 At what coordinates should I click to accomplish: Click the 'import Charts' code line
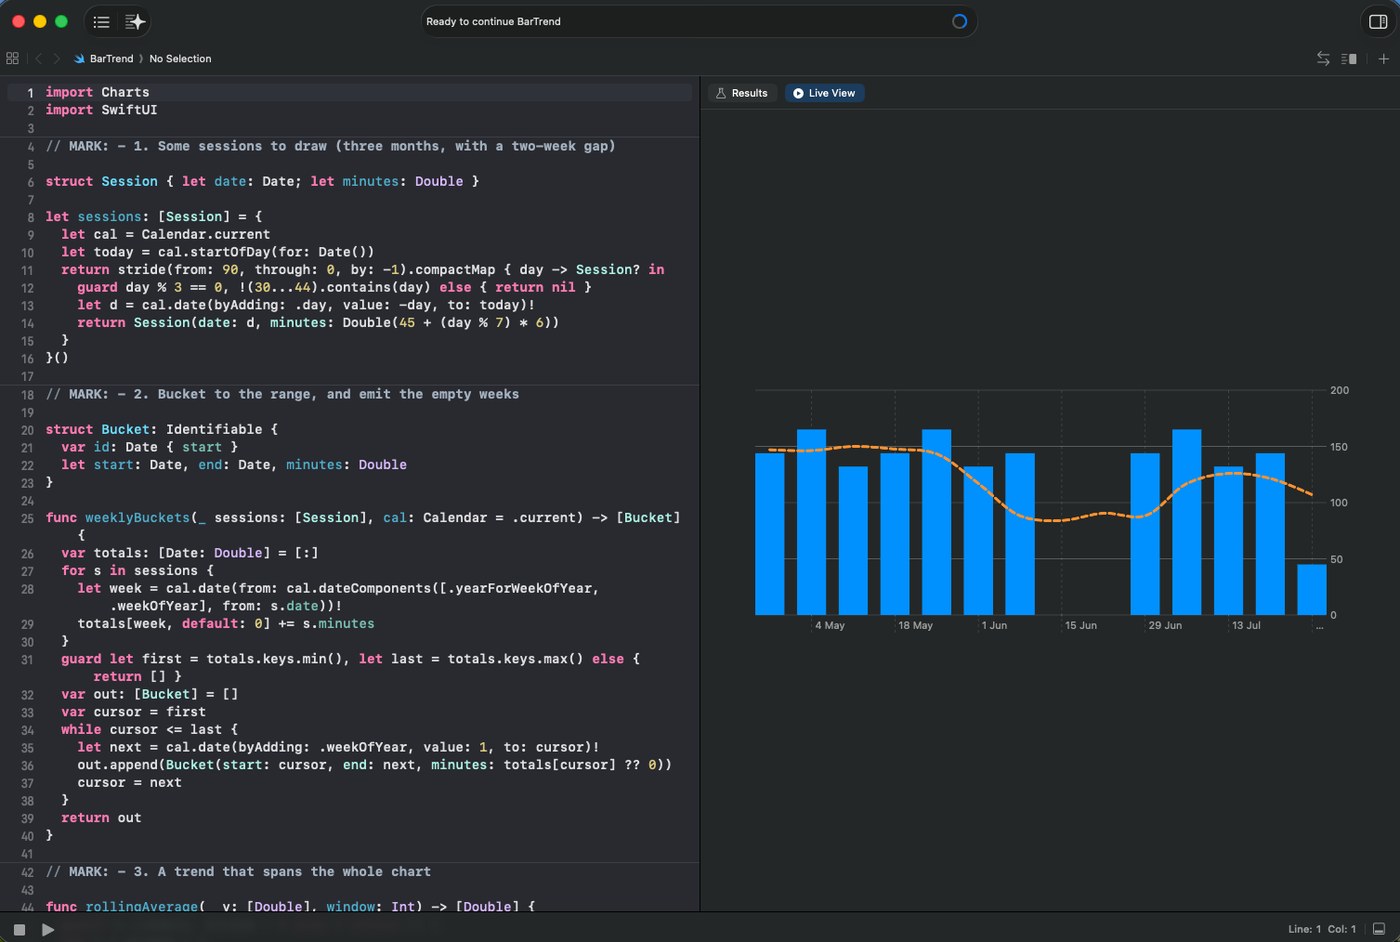coord(97,92)
